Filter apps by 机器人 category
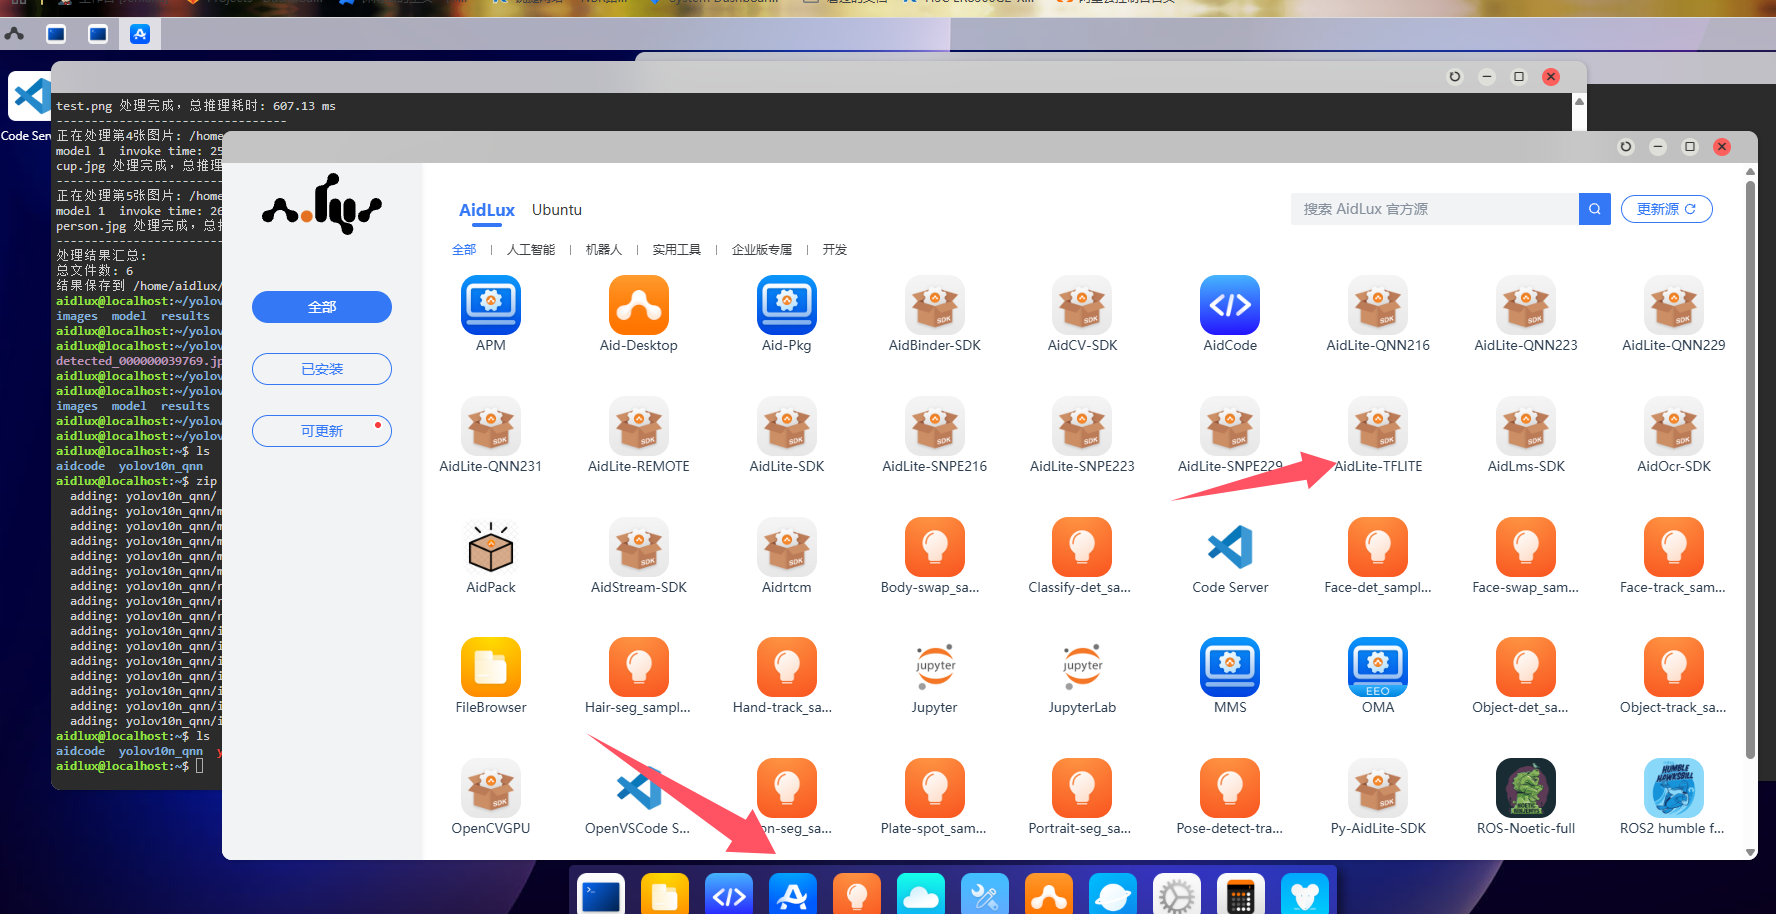 point(604,250)
